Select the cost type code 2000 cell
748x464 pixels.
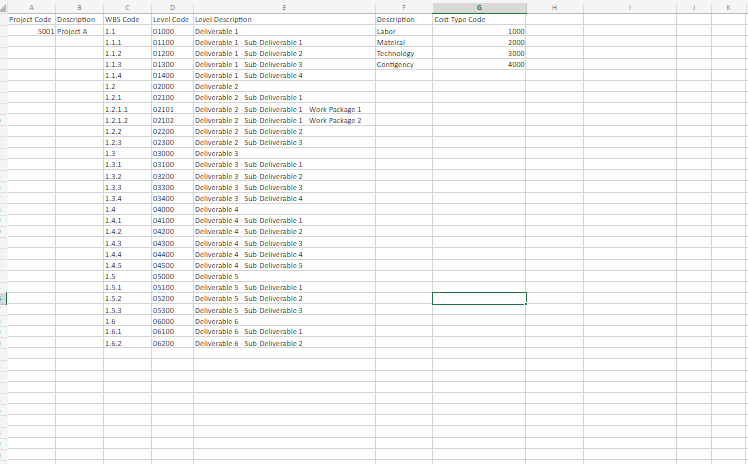pos(479,42)
